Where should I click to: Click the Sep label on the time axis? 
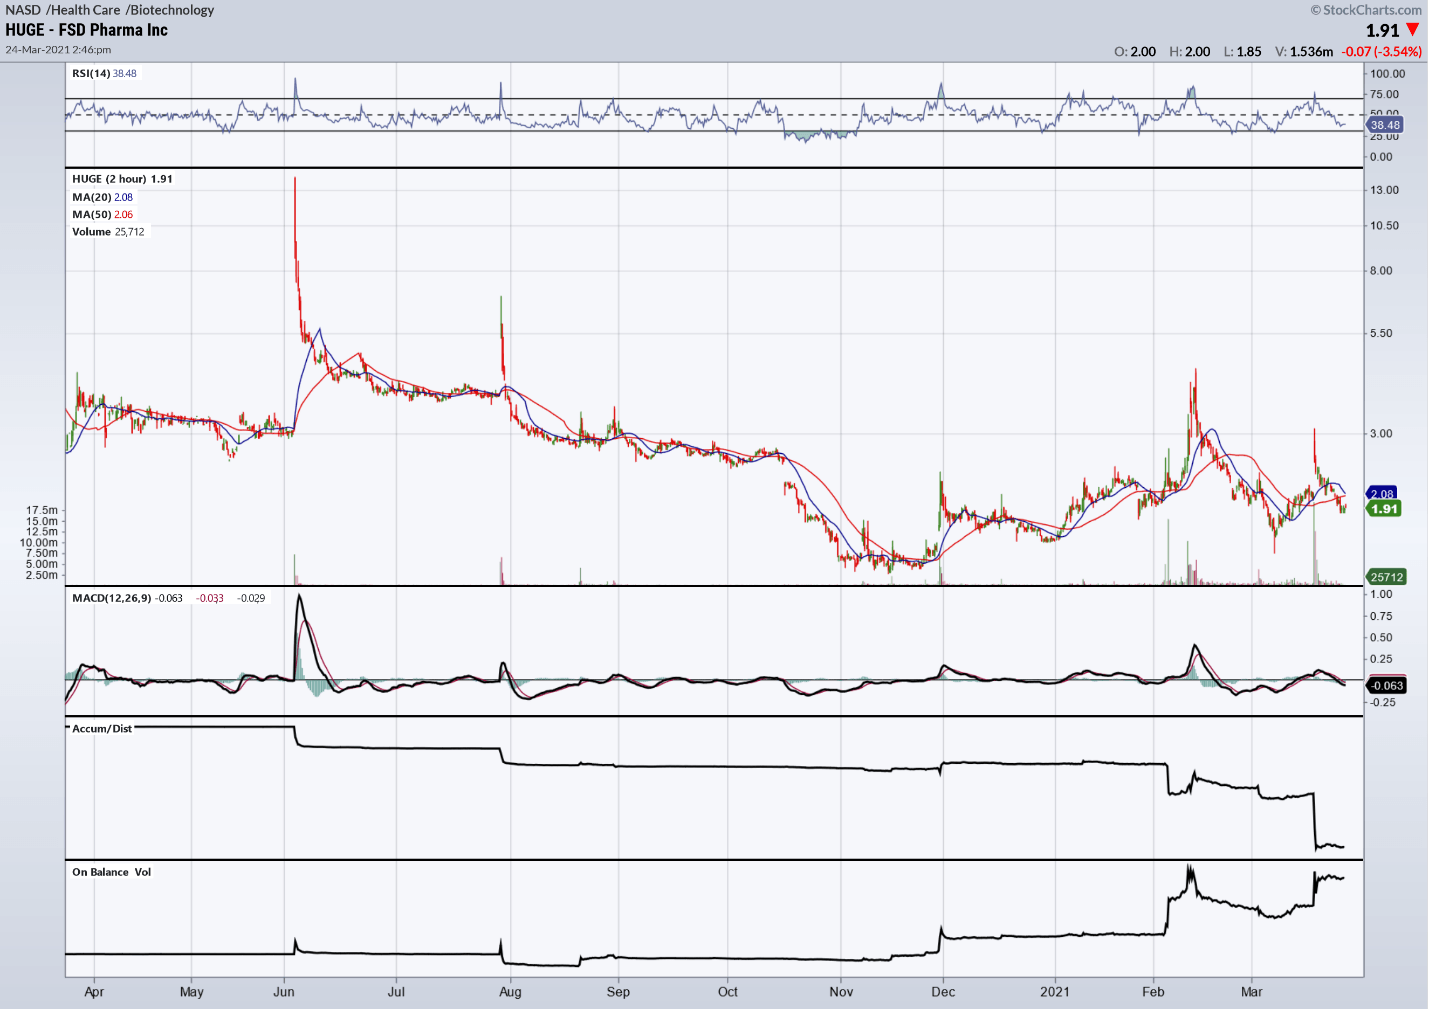pos(618,992)
